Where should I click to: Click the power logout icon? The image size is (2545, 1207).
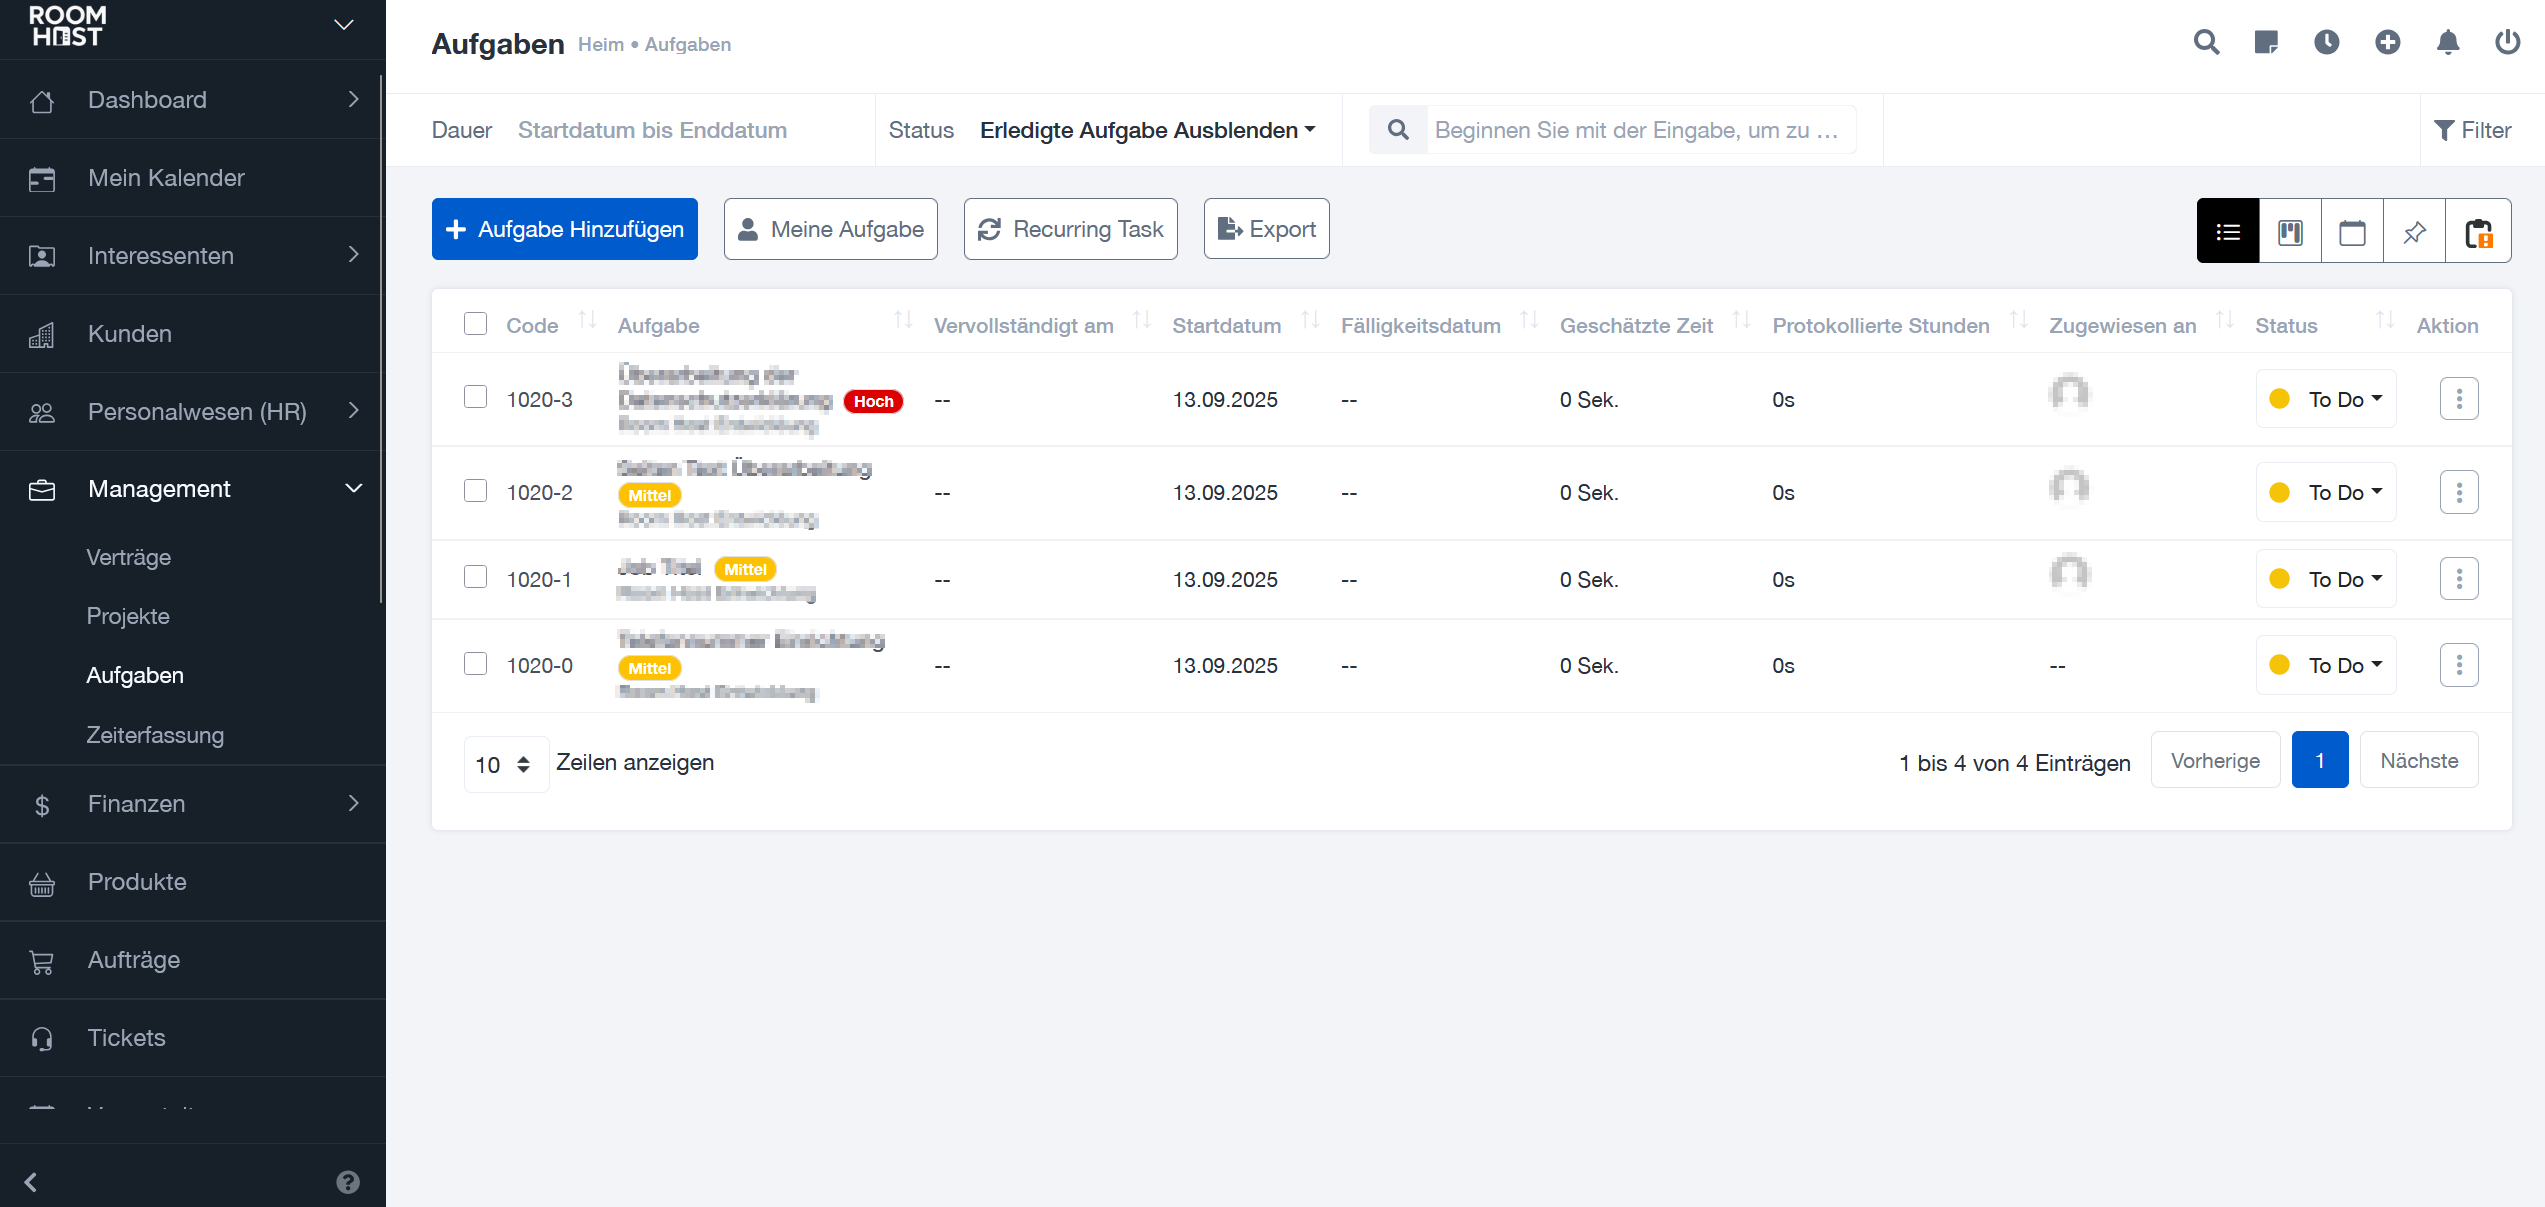[2507, 42]
